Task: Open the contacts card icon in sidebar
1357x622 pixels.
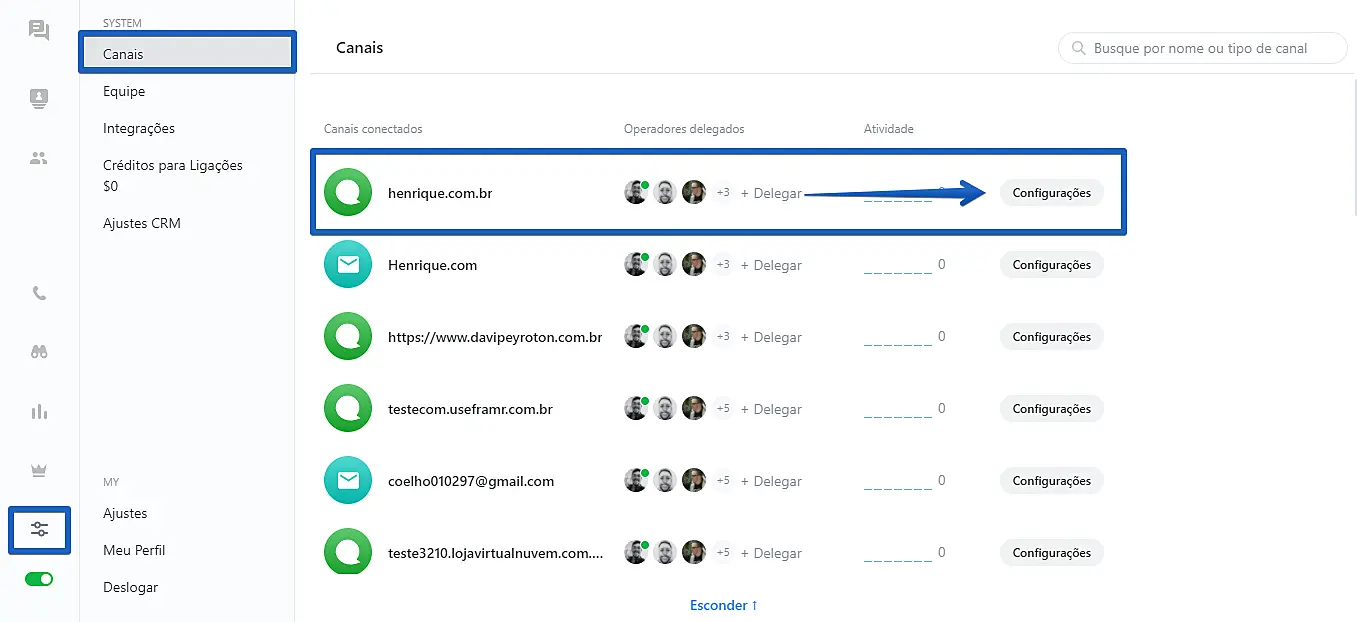Action: (x=39, y=98)
